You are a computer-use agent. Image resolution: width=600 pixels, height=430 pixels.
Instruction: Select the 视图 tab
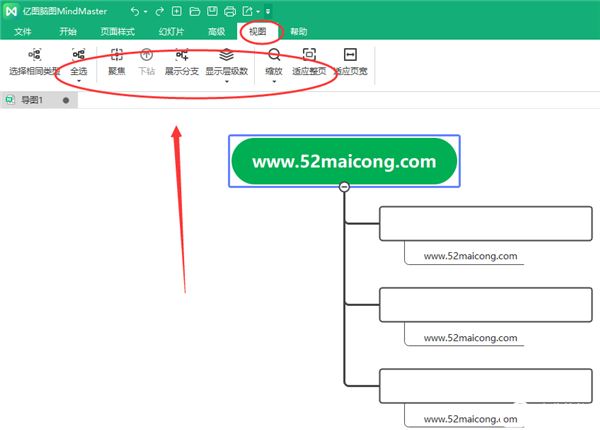(x=258, y=31)
